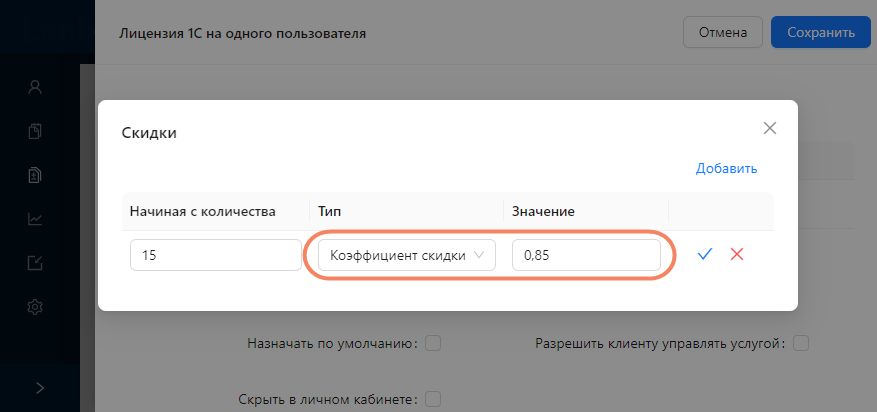Click the Отмена button
The height and width of the screenshot is (412, 877).
coord(723,32)
